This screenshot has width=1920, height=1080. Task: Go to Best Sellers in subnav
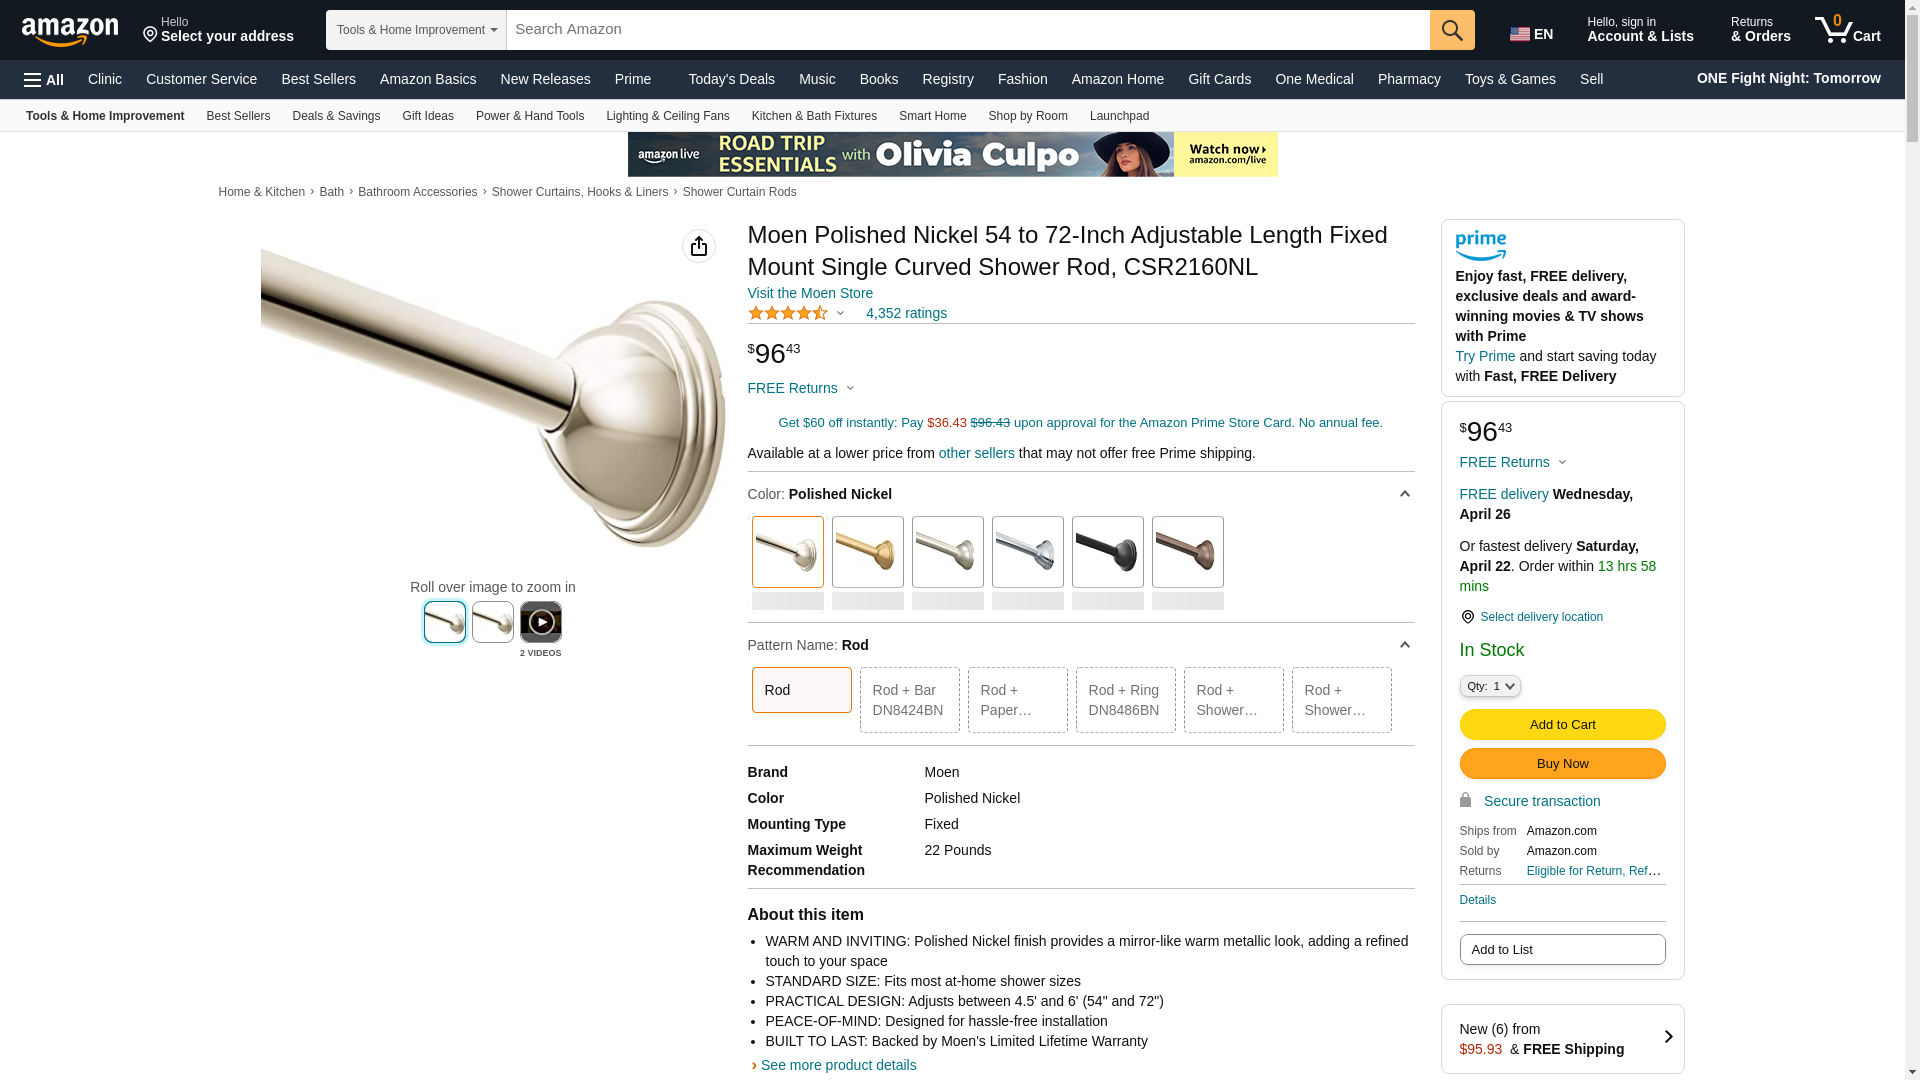tap(238, 116)
